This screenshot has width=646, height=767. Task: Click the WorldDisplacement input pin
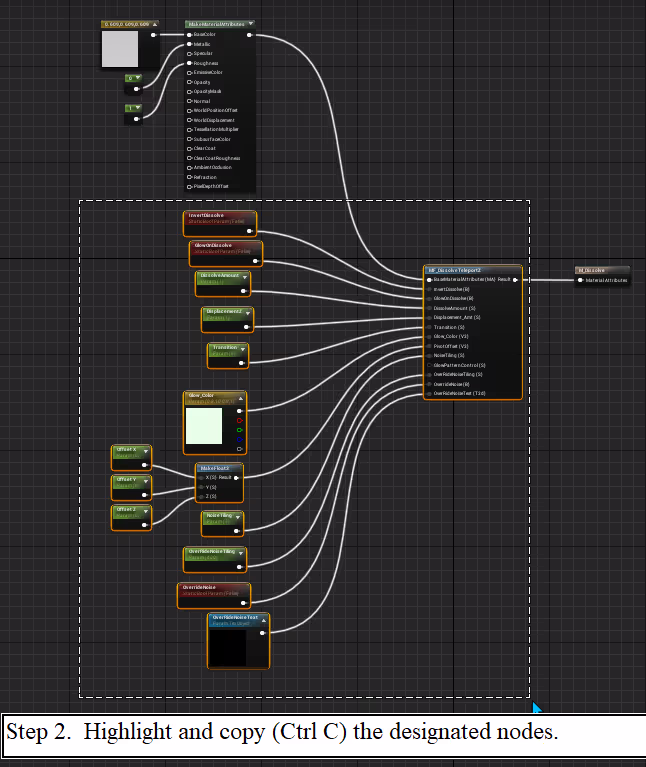(190, 120)
